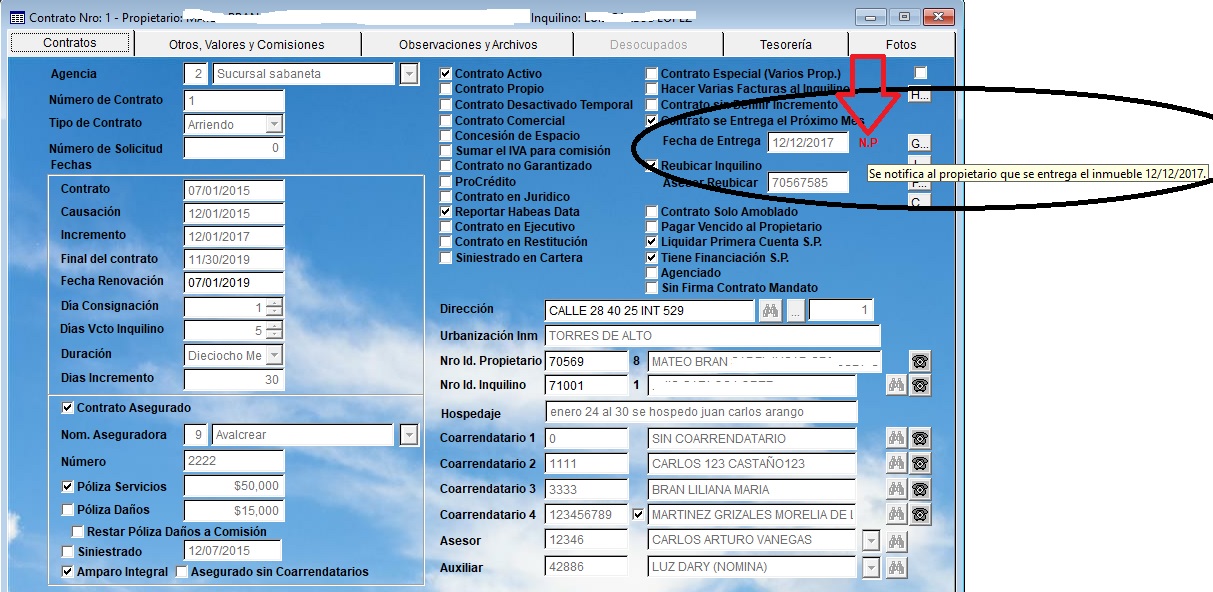This screenshot has width=1213, height=592.
Task: Open the Agencia dropdown arrow
Action: 408,74
